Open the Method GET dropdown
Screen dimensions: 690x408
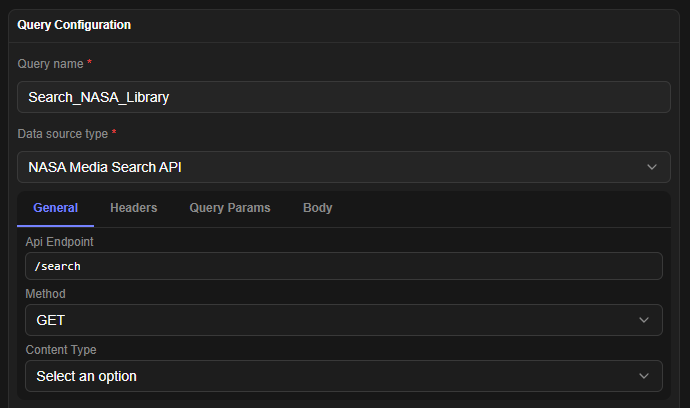click(344, 320)
